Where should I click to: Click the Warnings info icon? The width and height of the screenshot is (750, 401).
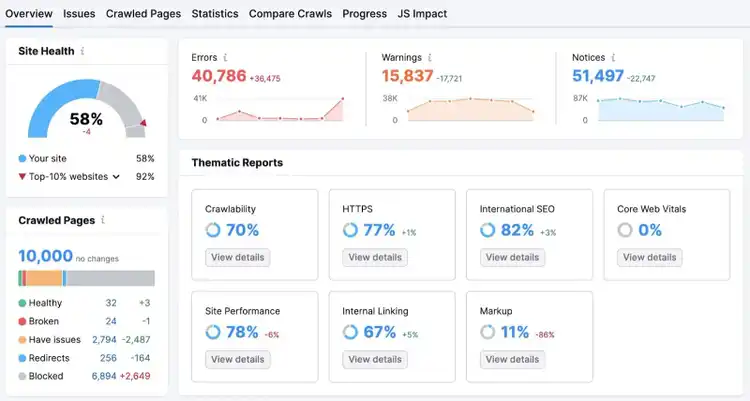click(430, 57)
